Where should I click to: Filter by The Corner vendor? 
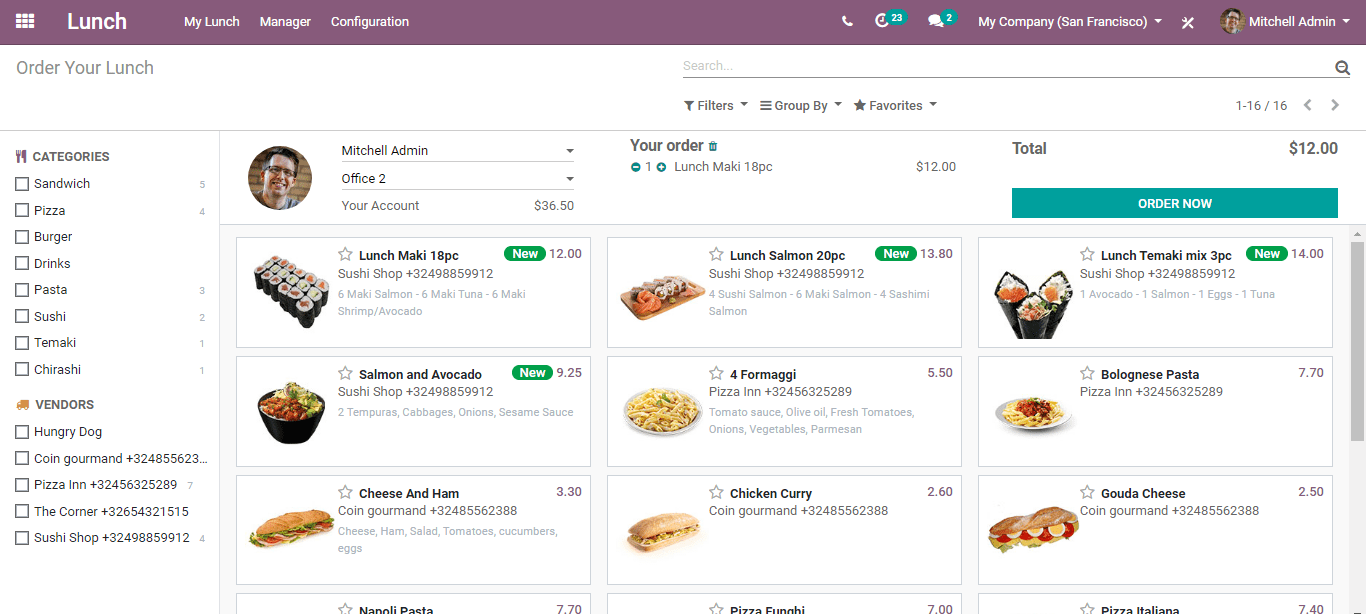[x=22, y=512]
